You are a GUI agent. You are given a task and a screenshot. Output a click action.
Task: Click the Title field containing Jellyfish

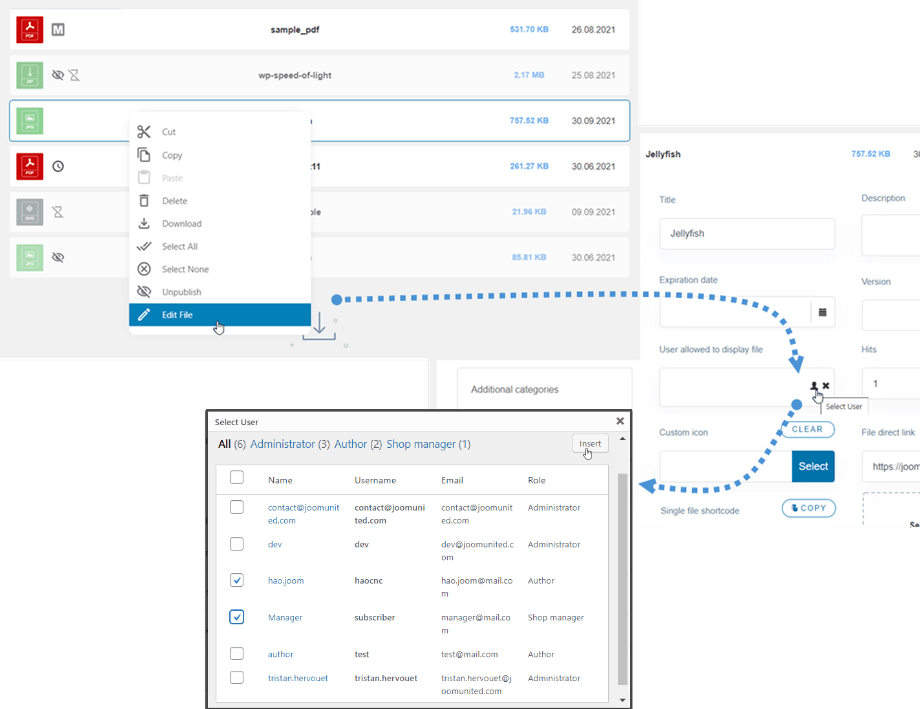(746, 234)
